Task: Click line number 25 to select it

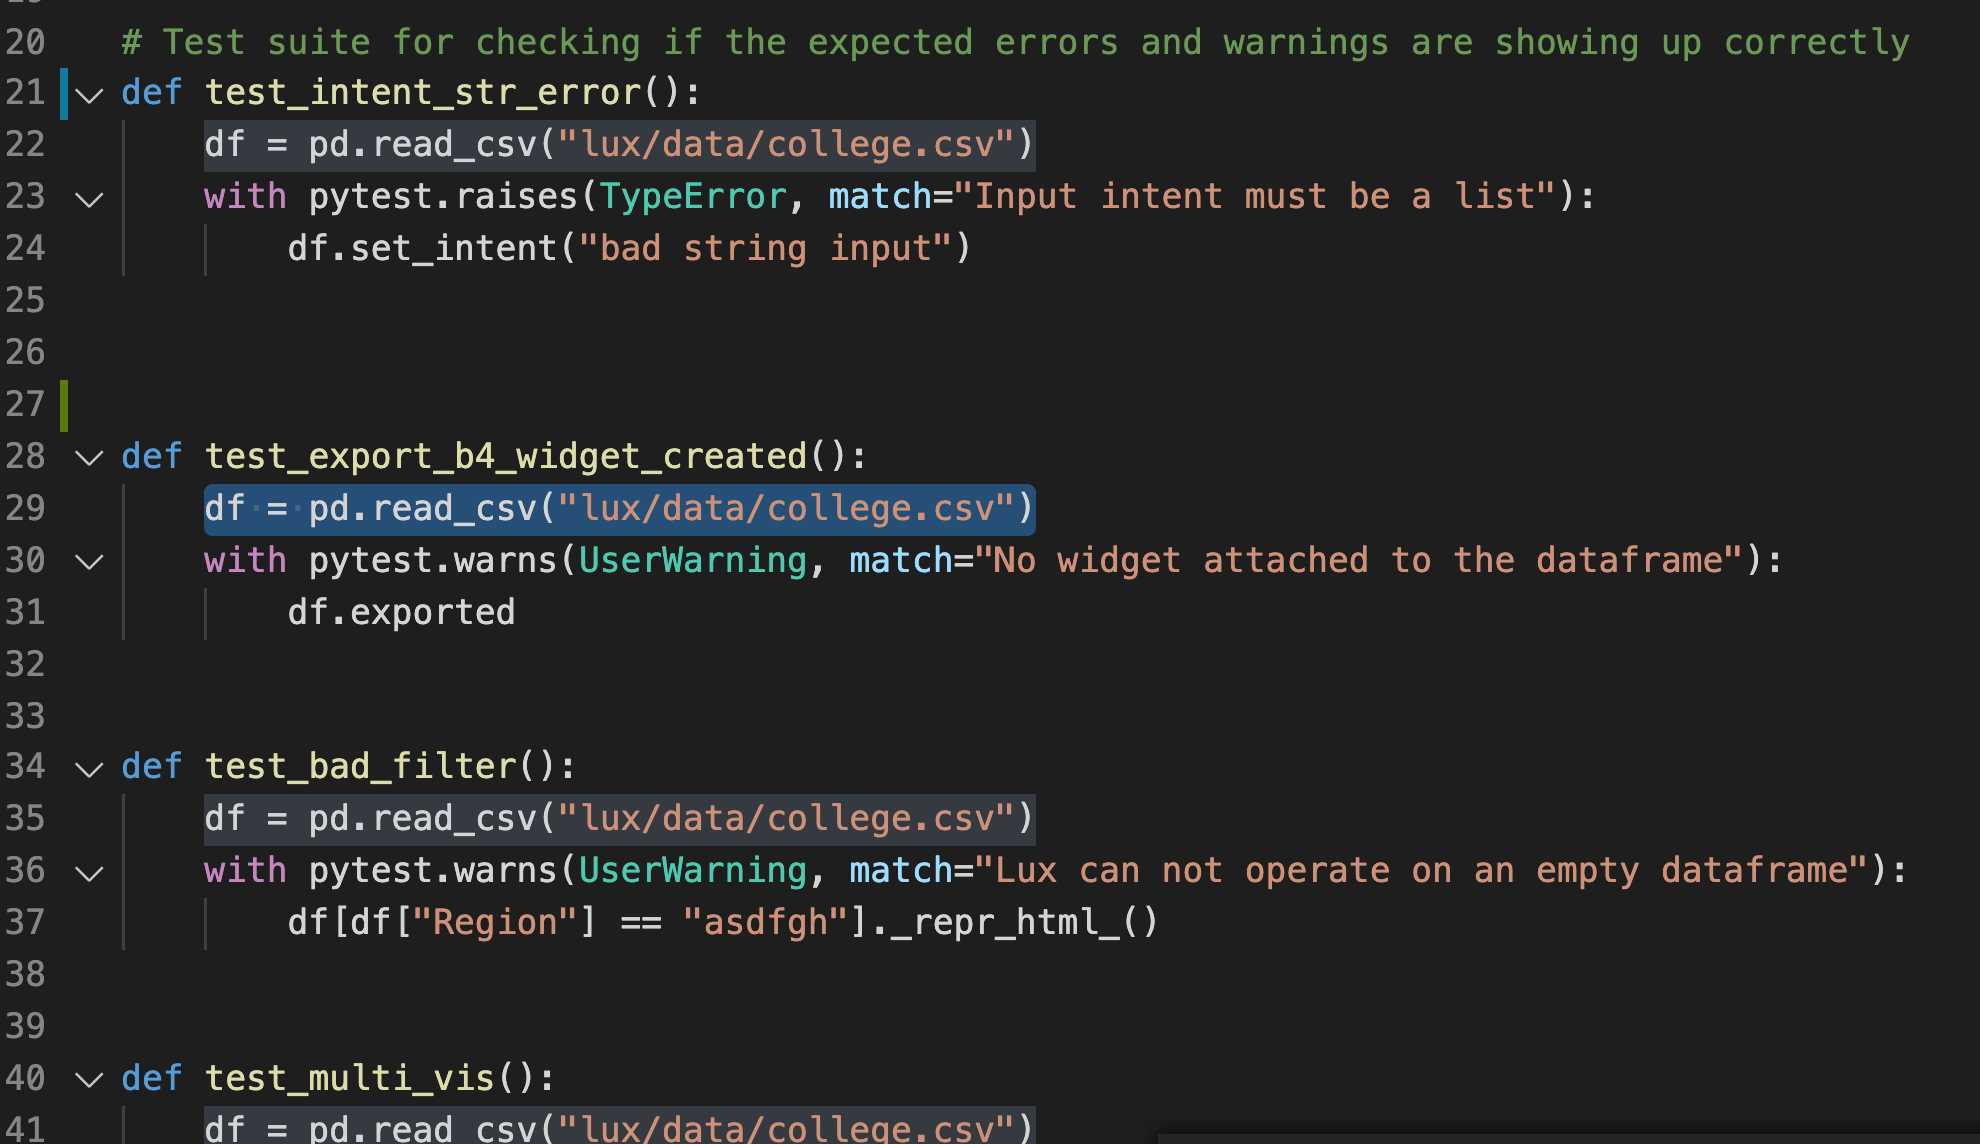Action: pyautogui.click(x=27, y=300)
